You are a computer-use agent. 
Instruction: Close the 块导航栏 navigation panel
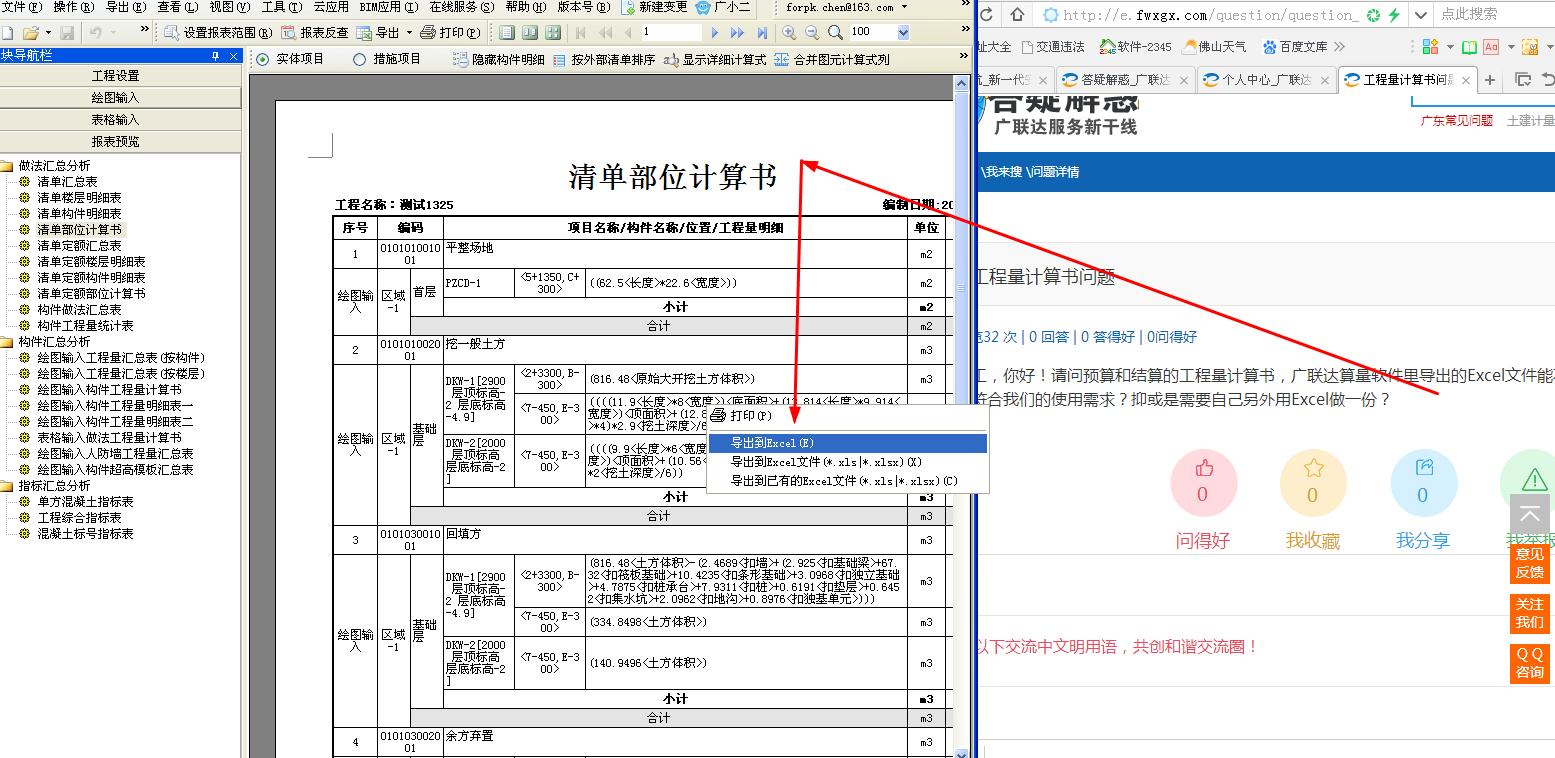point(234,56)
